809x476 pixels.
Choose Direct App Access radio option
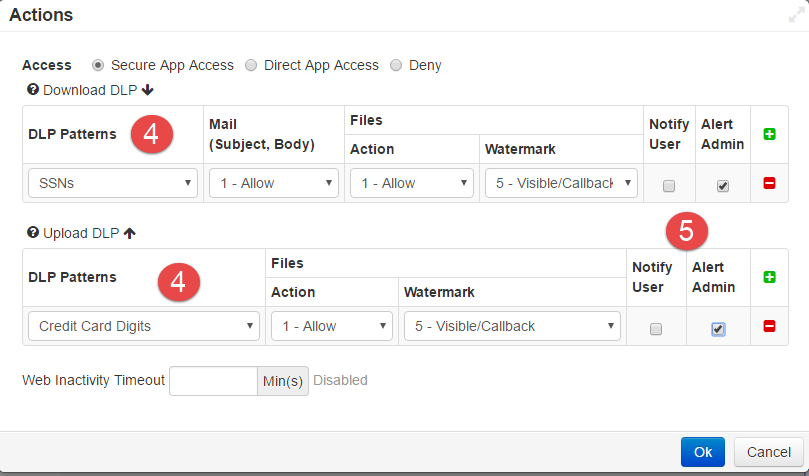pos(251,65)
